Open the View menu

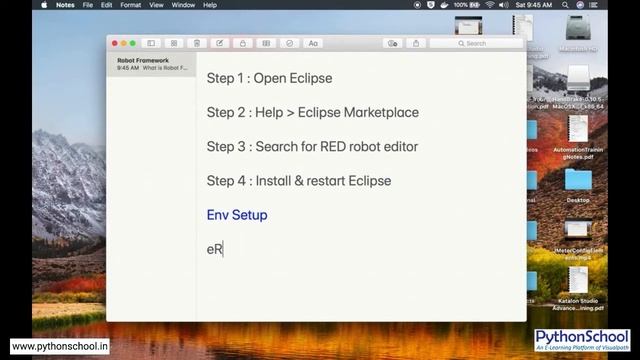pyautogui.click(x=156, y=5)
